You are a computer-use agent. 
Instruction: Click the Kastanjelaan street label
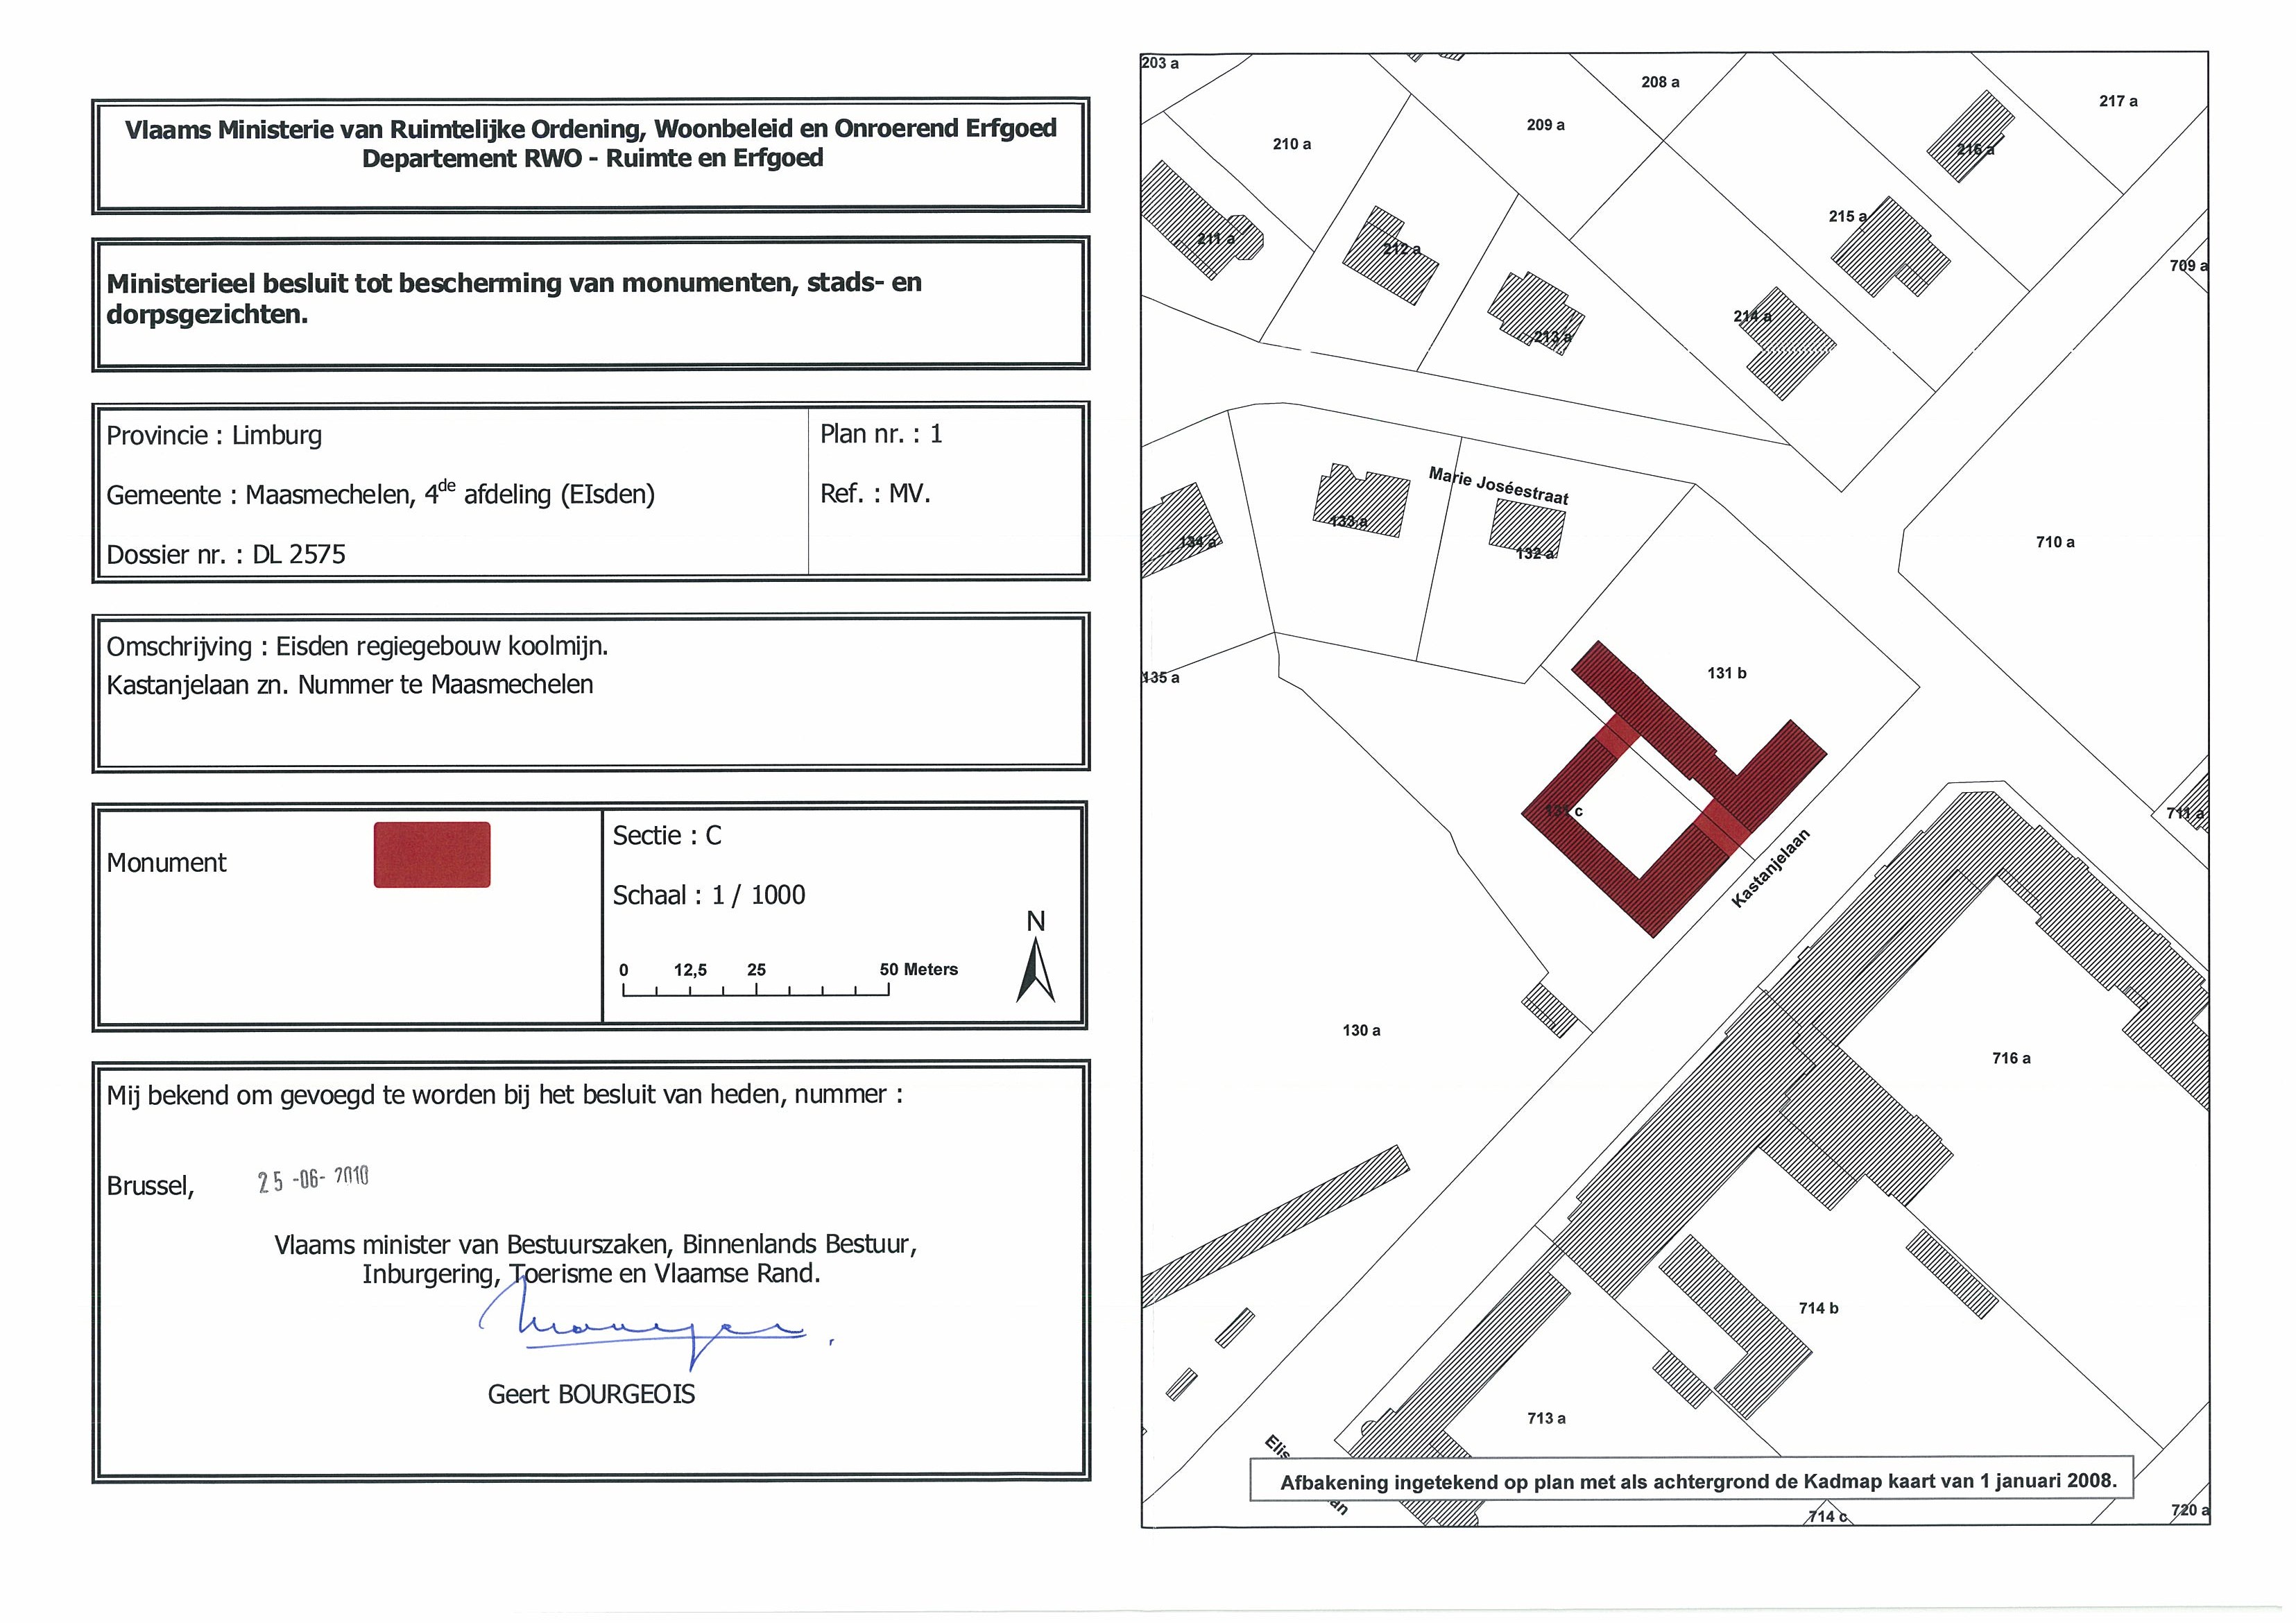1770,868
